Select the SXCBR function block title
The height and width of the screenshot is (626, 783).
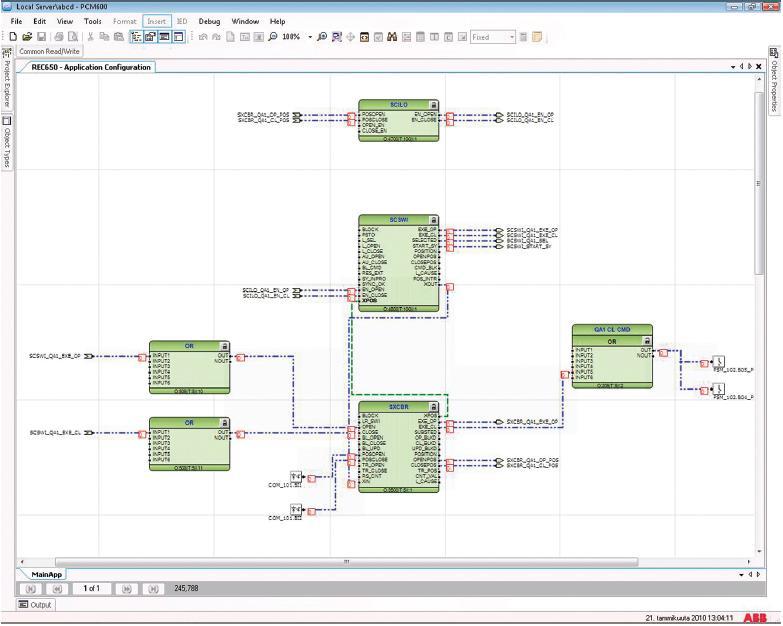398,407
